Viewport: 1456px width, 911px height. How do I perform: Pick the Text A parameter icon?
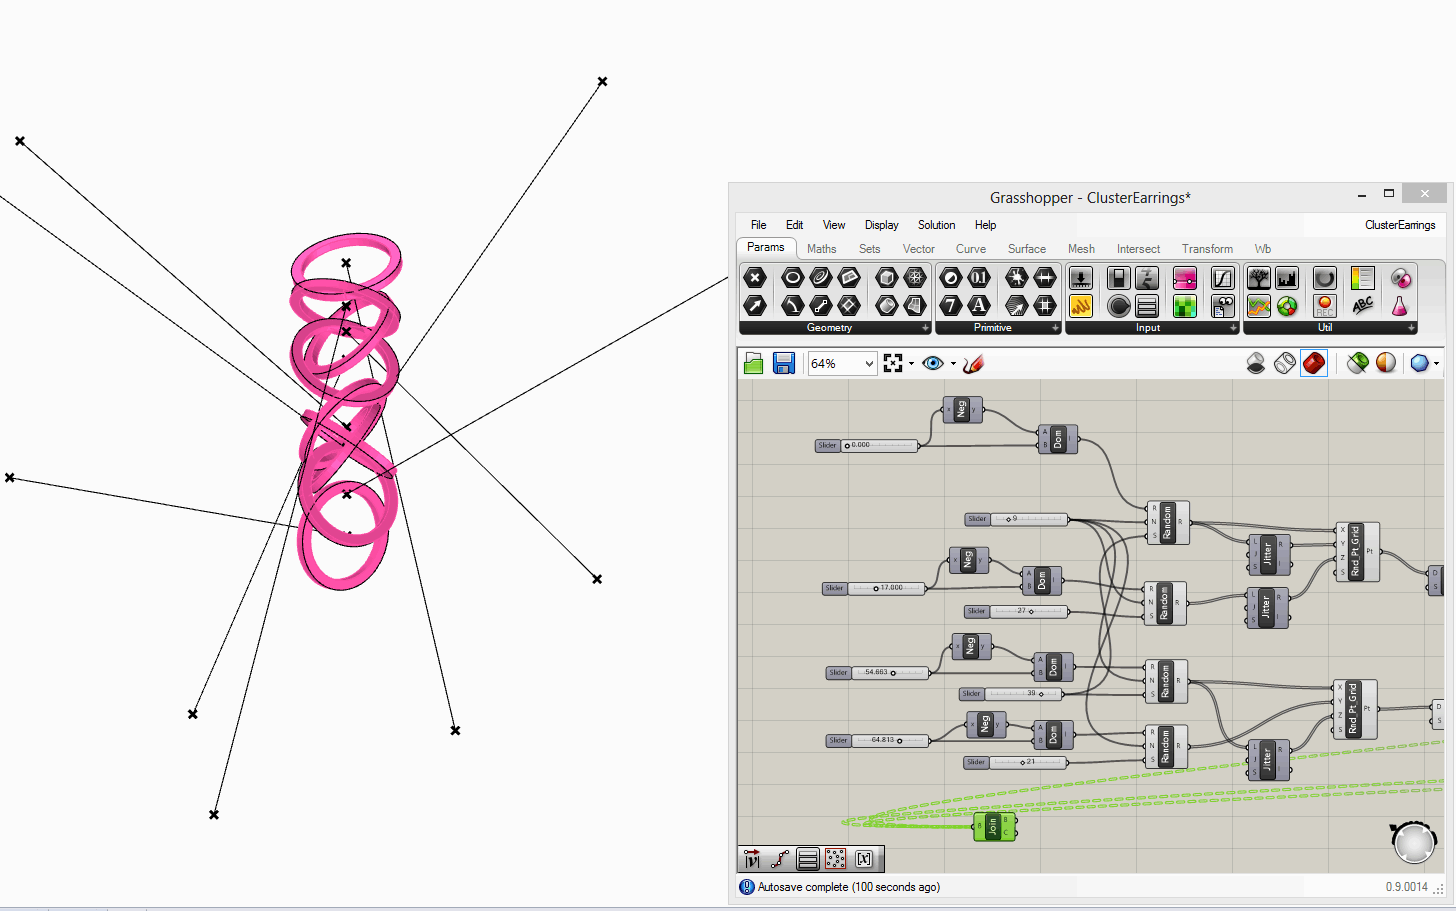pyautogui.click(x=979, y=305)
